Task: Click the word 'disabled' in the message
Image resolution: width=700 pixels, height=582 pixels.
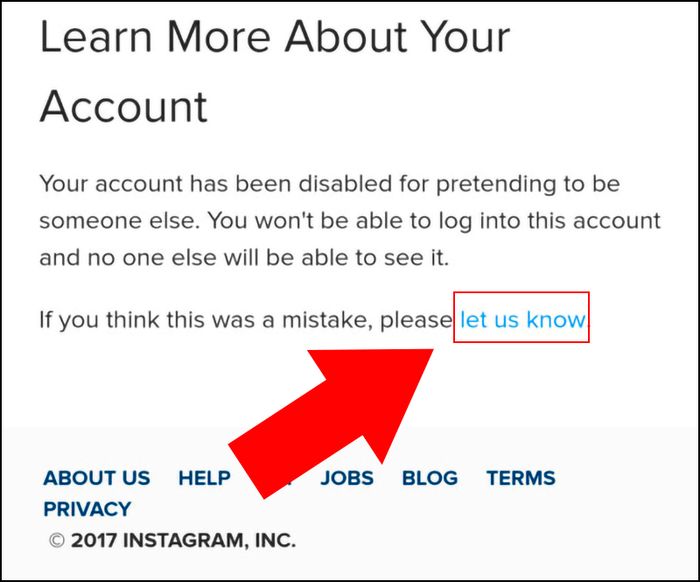Action: click(345, 183)
